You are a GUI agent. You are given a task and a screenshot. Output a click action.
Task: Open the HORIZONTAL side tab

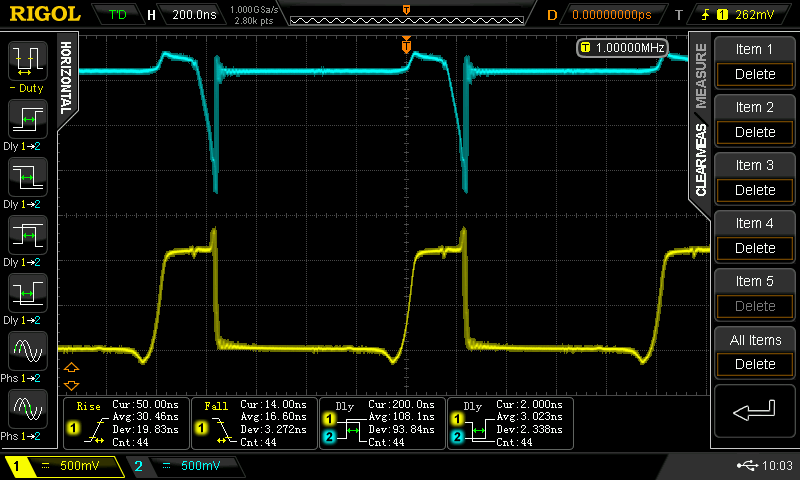[66, 78]
